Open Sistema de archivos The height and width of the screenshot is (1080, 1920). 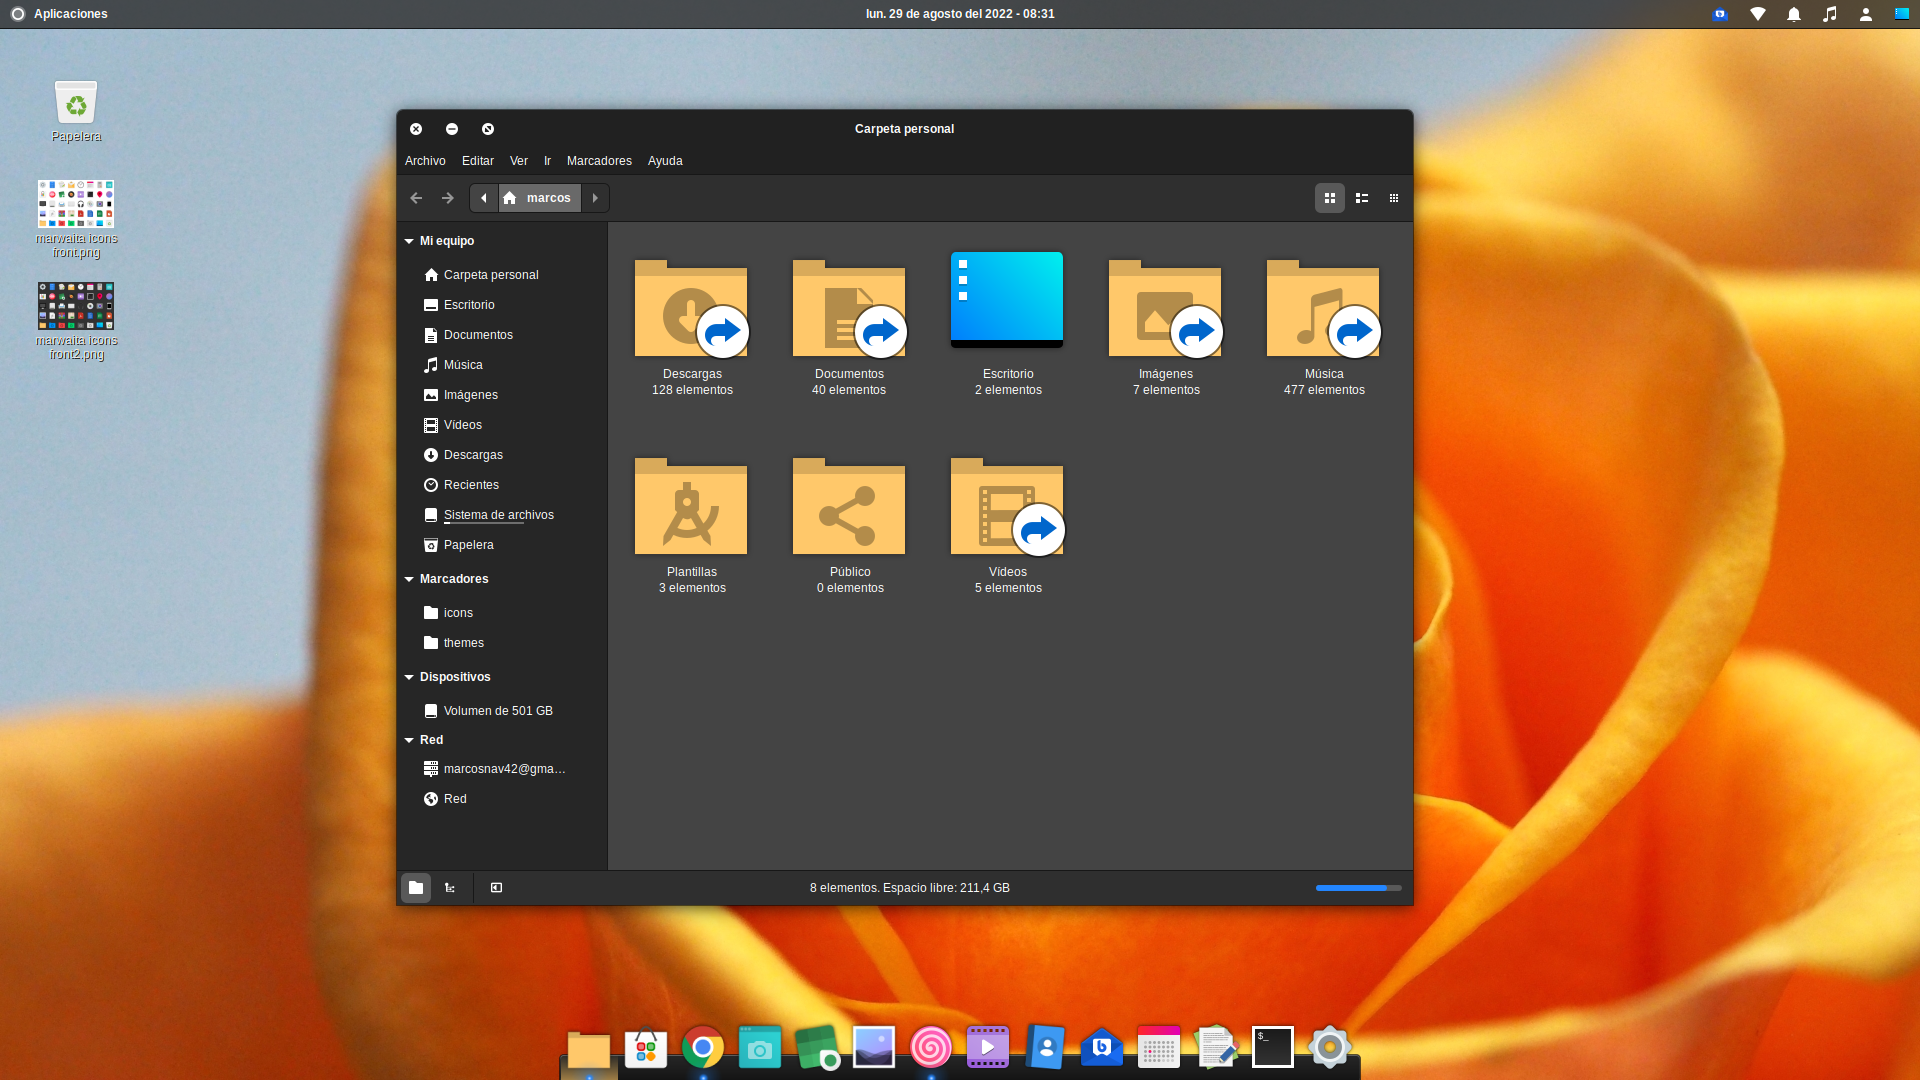(x=498, y=514)
